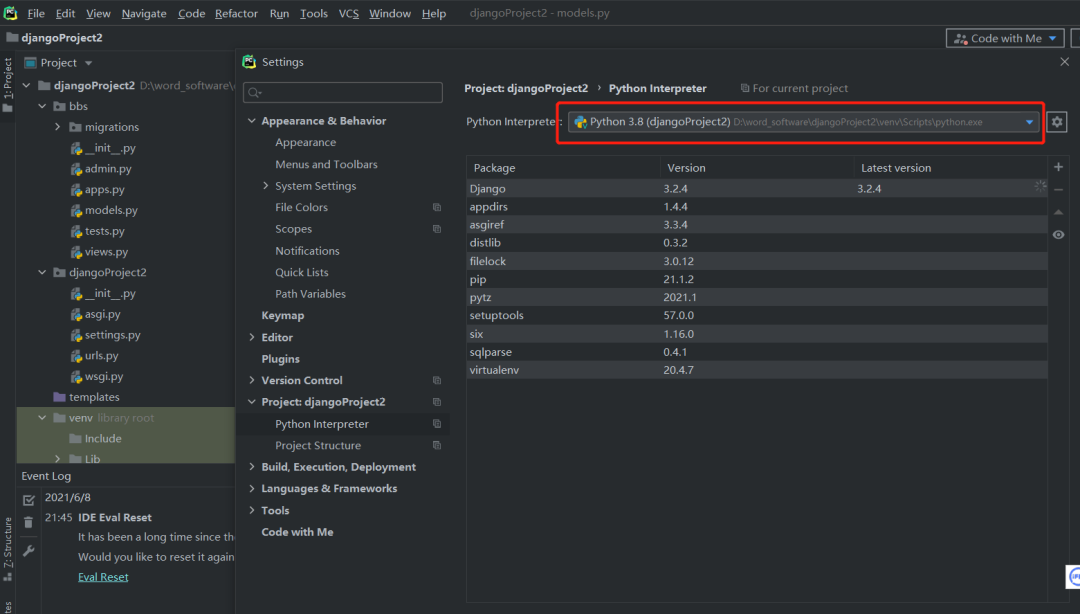The width and height of the screenshot is (1080, 614).
Task: Expand the Editor settings group
Action: point(252,337)
